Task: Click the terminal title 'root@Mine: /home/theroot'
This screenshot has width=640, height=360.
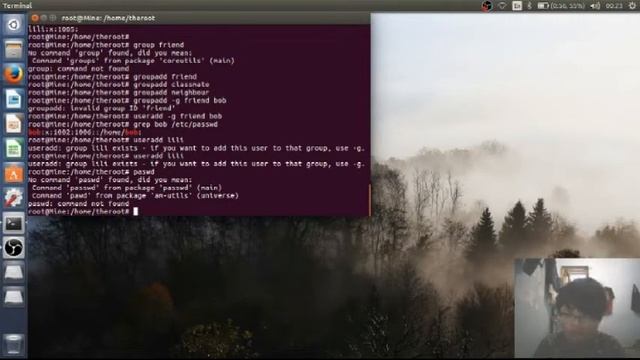Action: 108,18
